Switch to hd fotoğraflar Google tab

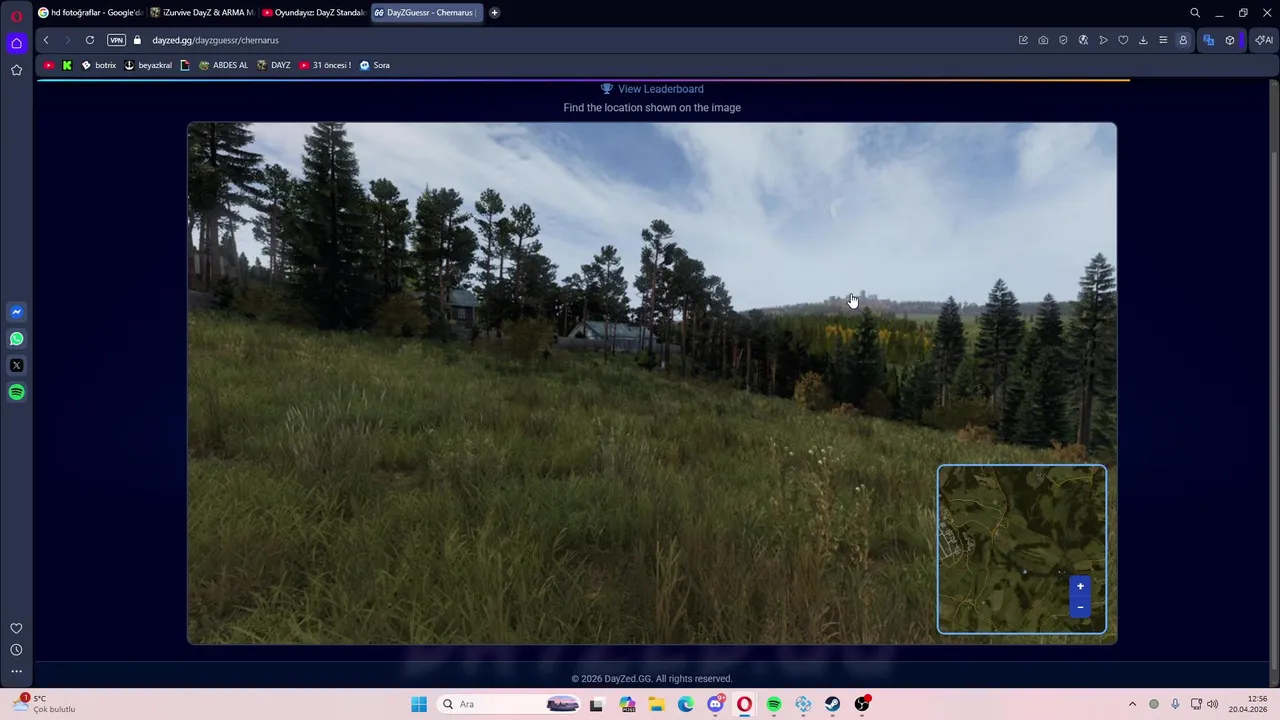click(90, 13)
